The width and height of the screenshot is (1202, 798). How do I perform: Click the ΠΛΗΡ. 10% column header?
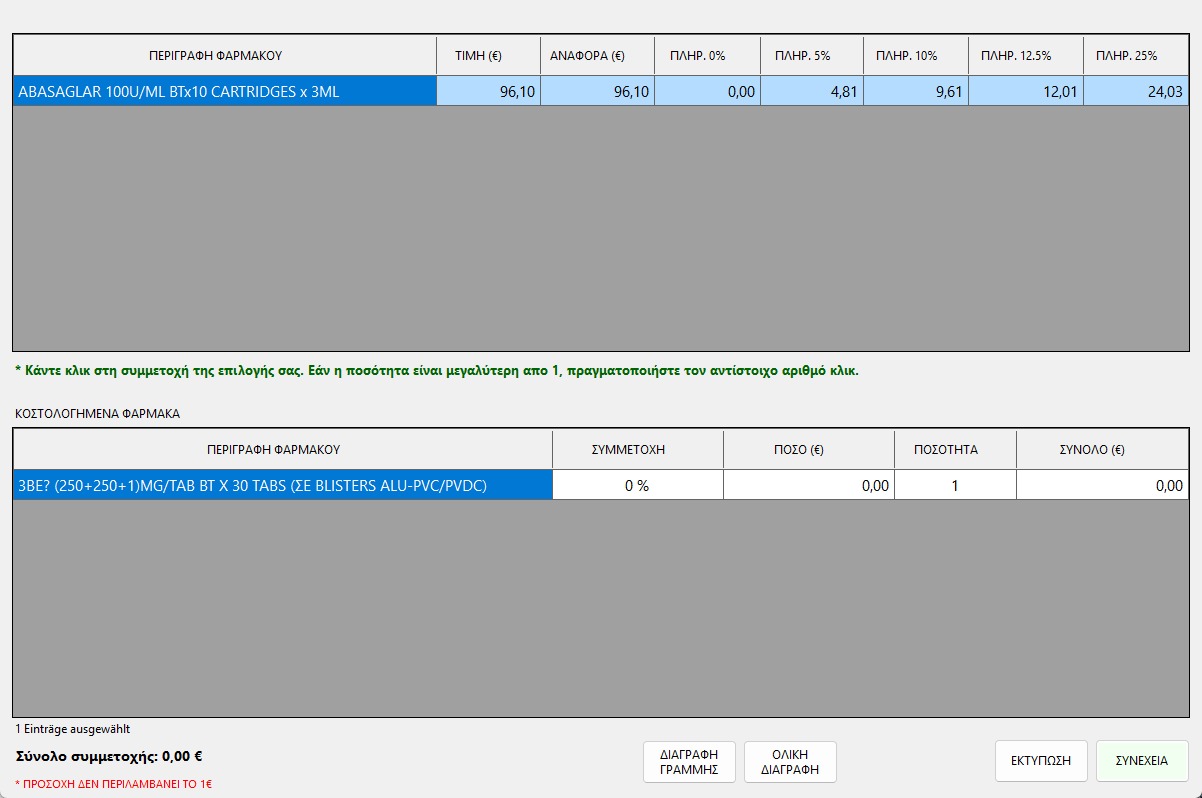[916, 56]
